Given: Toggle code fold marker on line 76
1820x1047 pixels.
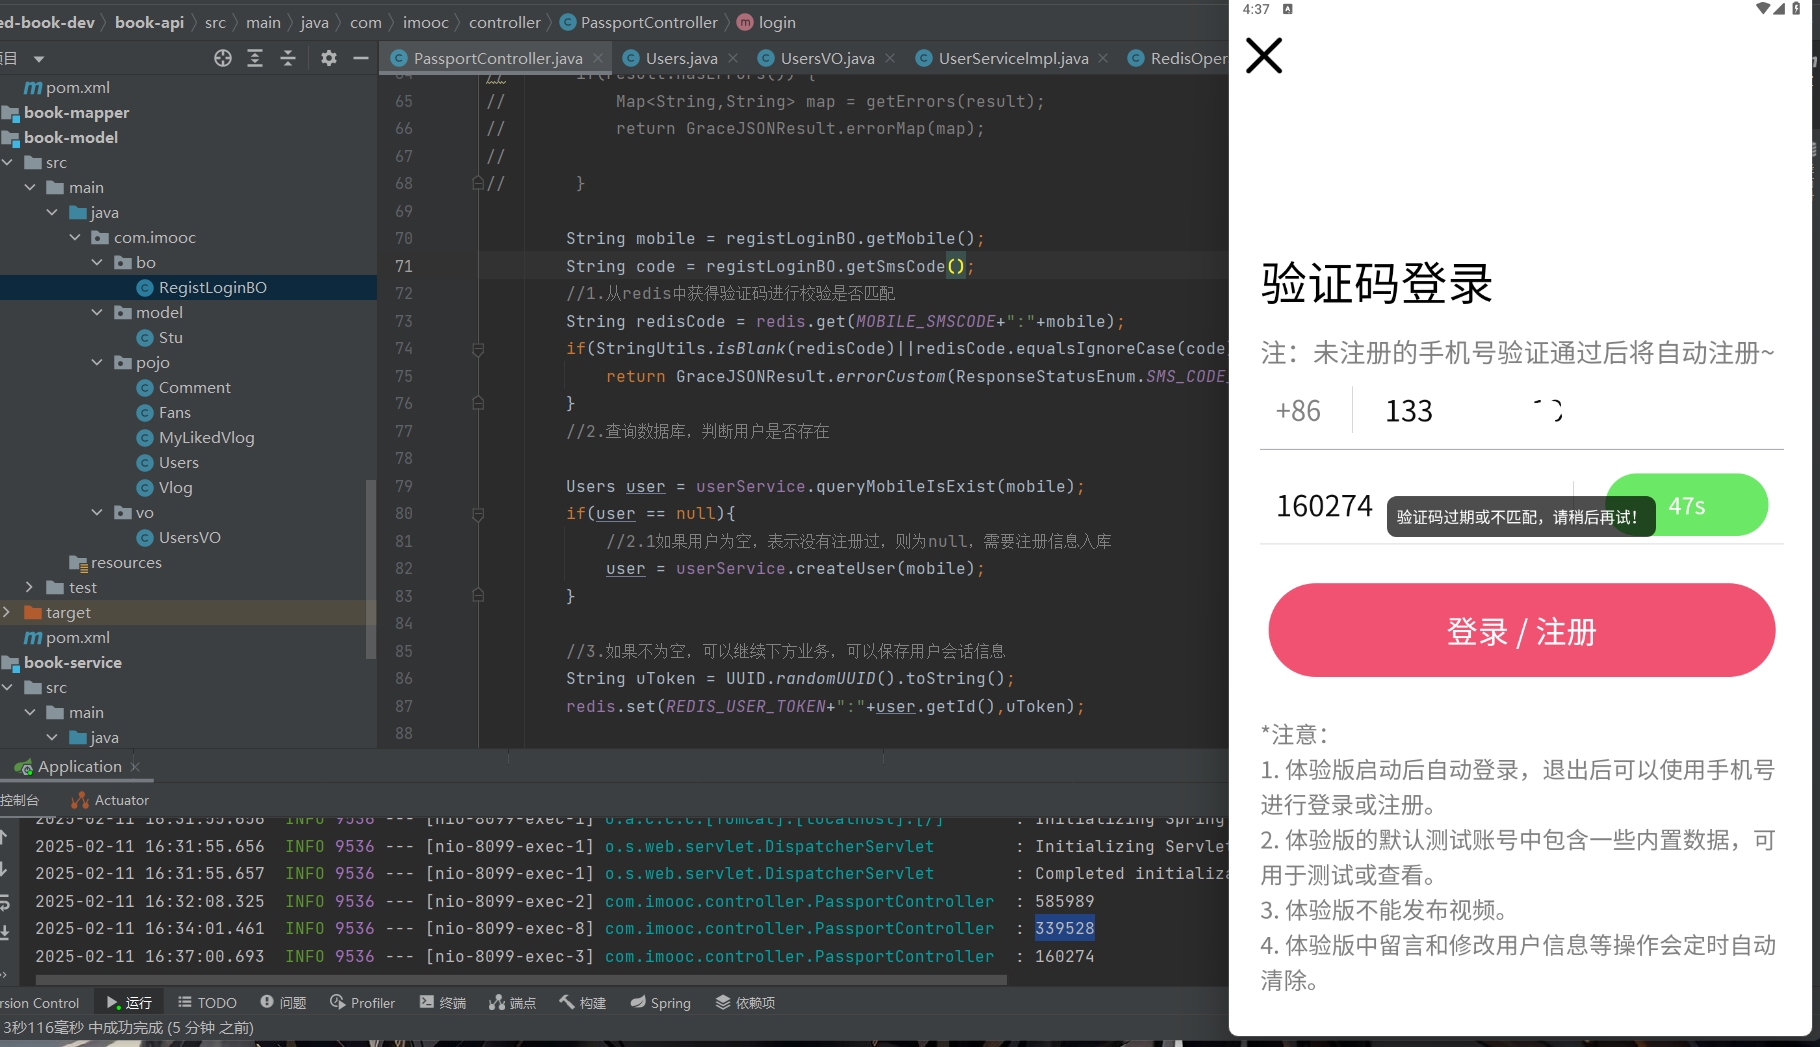Looking at the screenshot, I should coord(478,403).
